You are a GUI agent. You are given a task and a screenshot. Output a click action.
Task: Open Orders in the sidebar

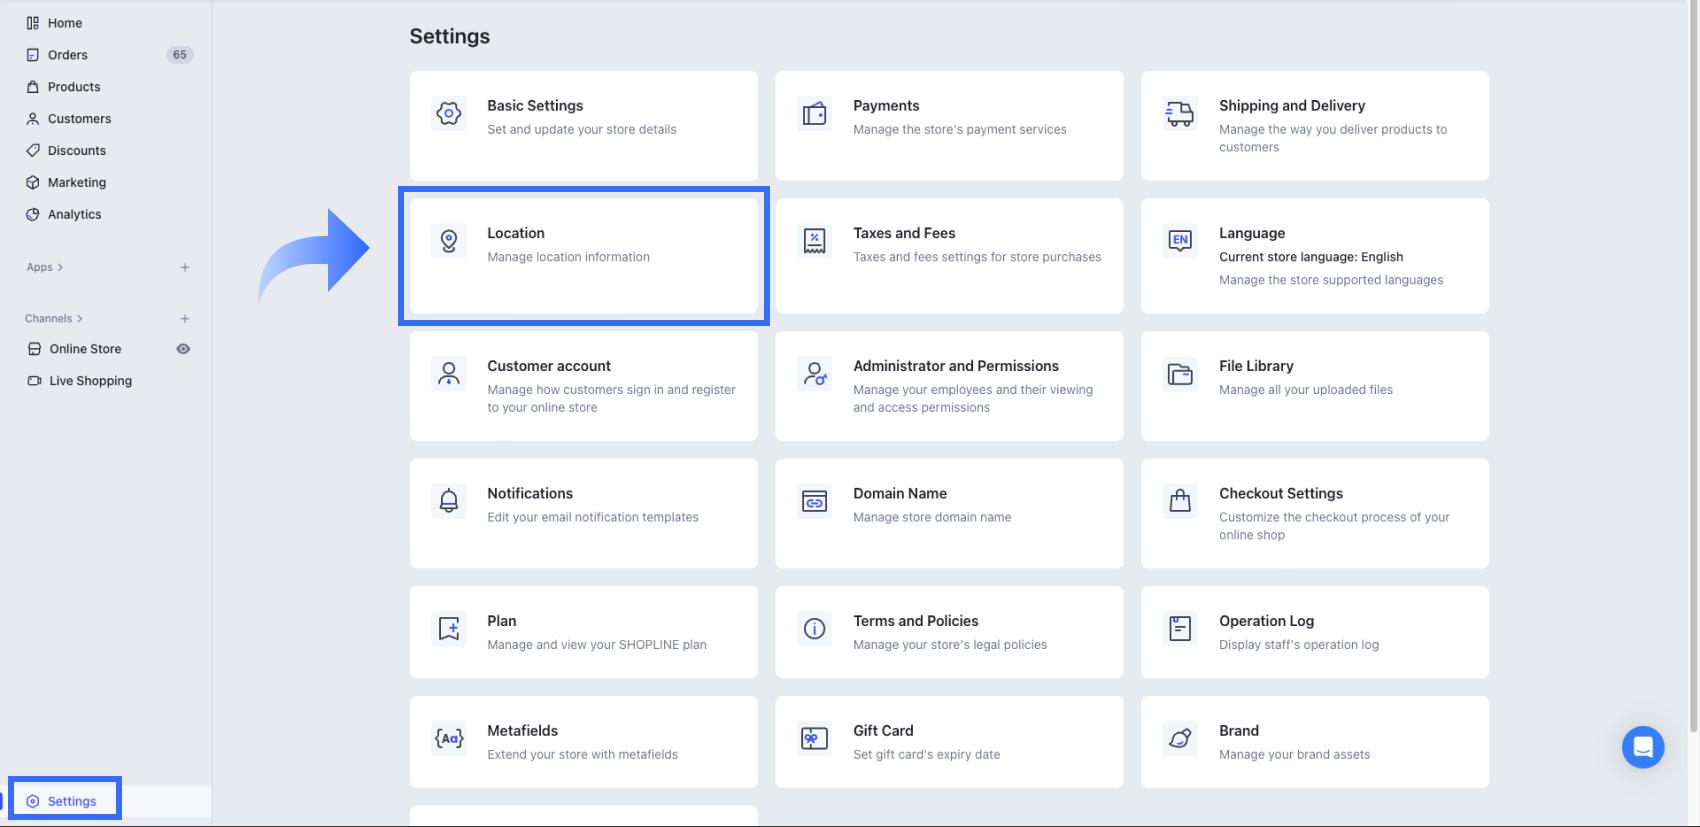click(x=68, y=55)
